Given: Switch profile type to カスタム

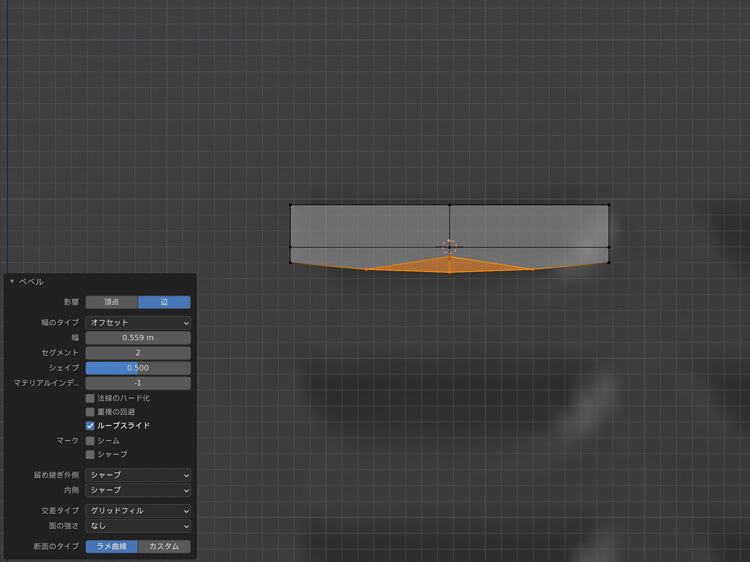Looking at the screenshot, I should click(x=164, y=547).
